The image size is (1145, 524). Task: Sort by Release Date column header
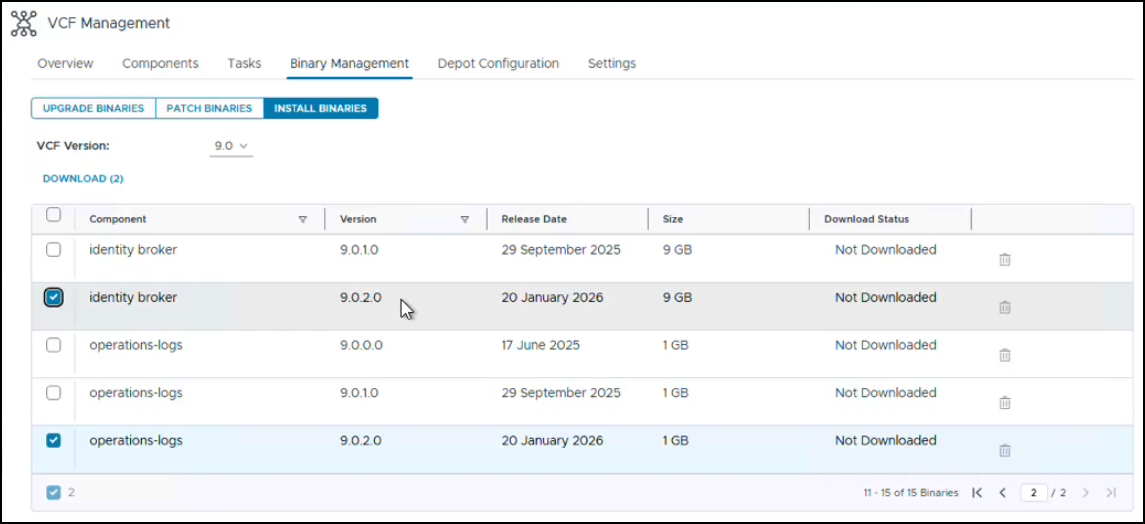(534, 219)
